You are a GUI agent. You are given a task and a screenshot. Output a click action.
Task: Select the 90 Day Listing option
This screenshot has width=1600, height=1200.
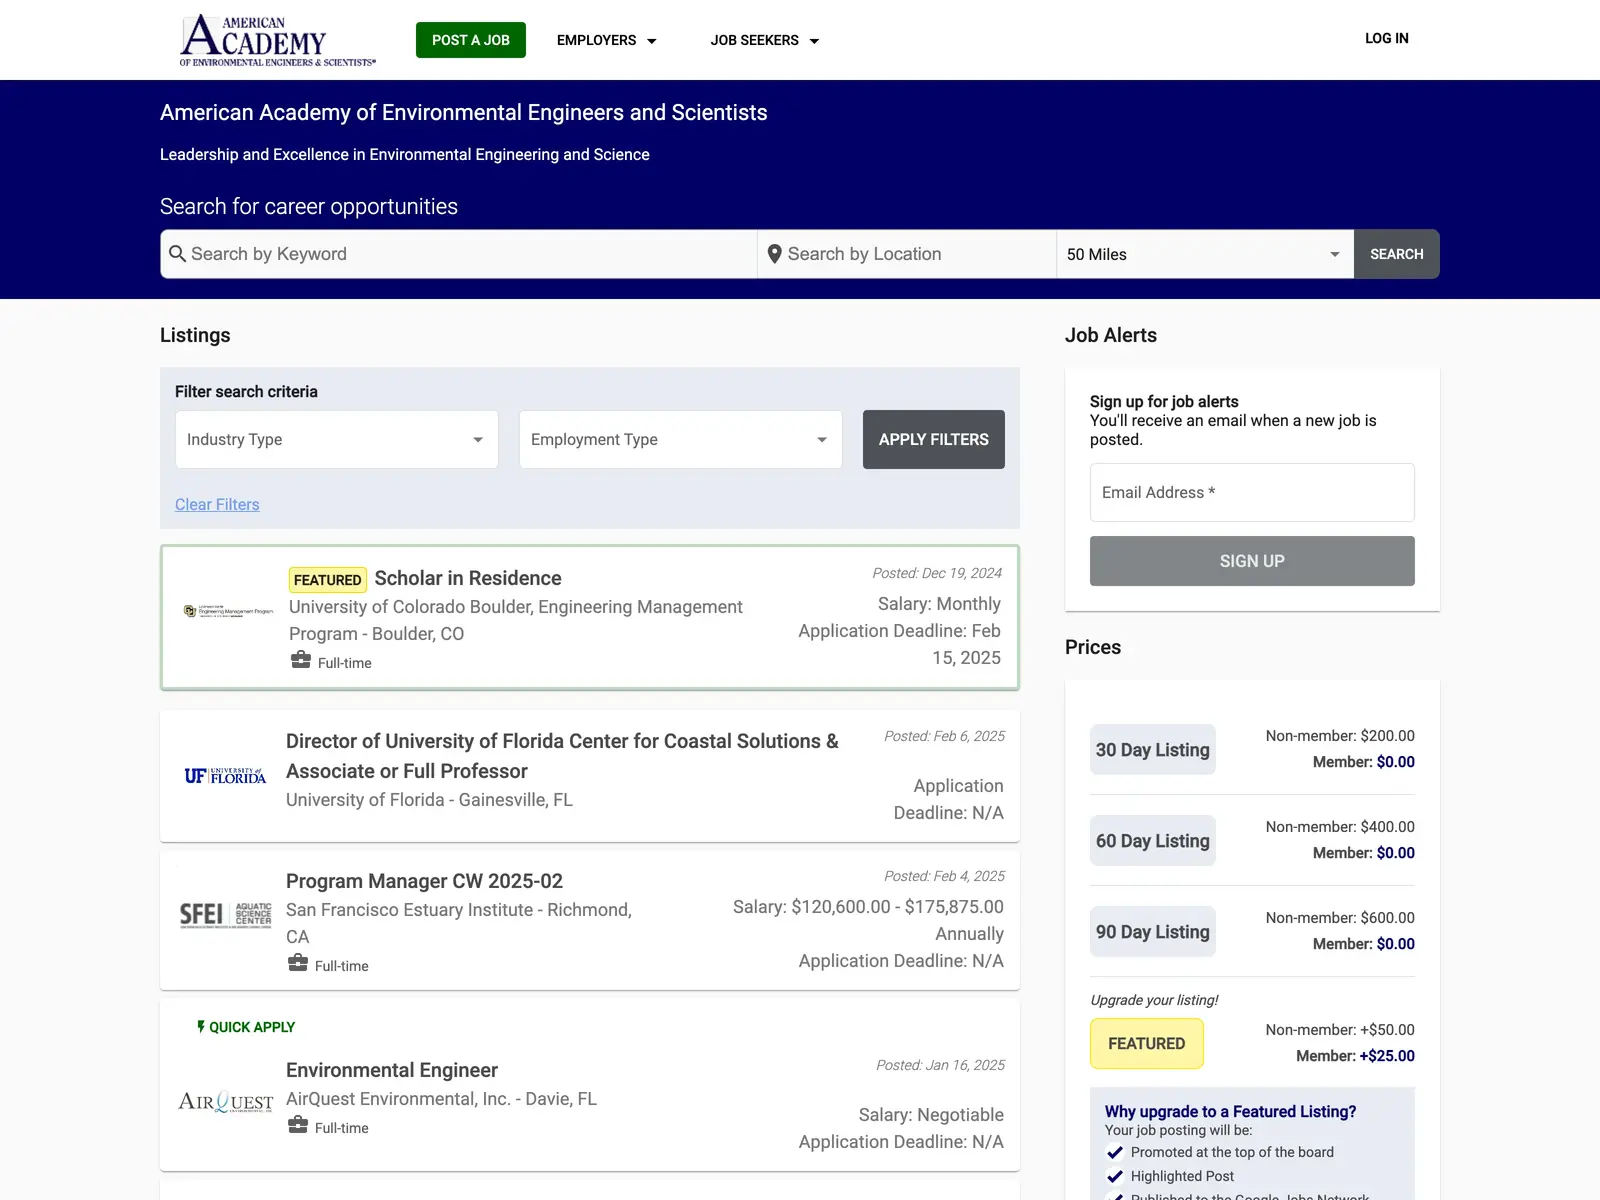(x=1153, y=931)
